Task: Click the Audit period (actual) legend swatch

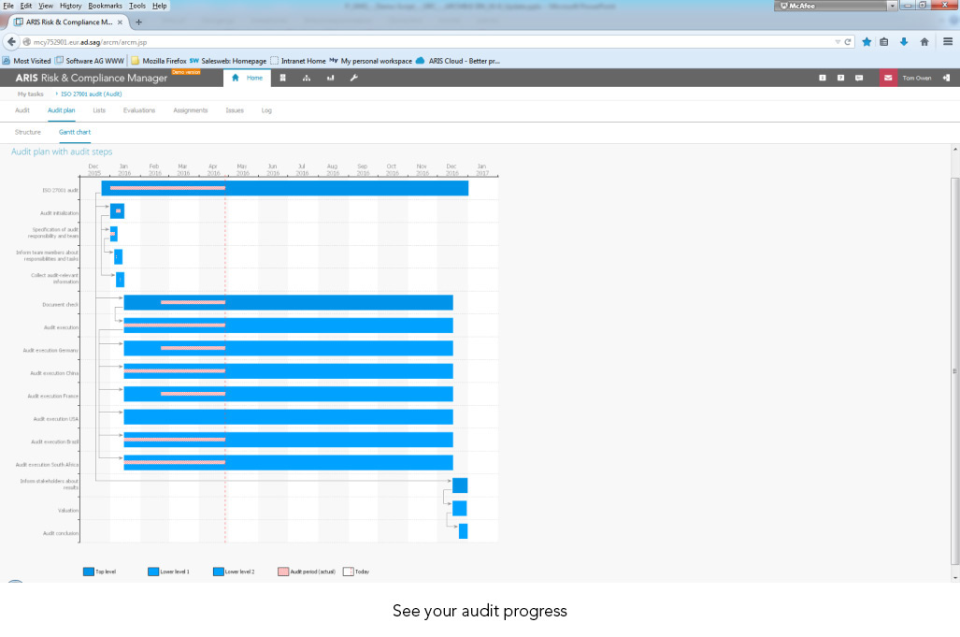Action: pyautogui.click(x=283, y=572)
